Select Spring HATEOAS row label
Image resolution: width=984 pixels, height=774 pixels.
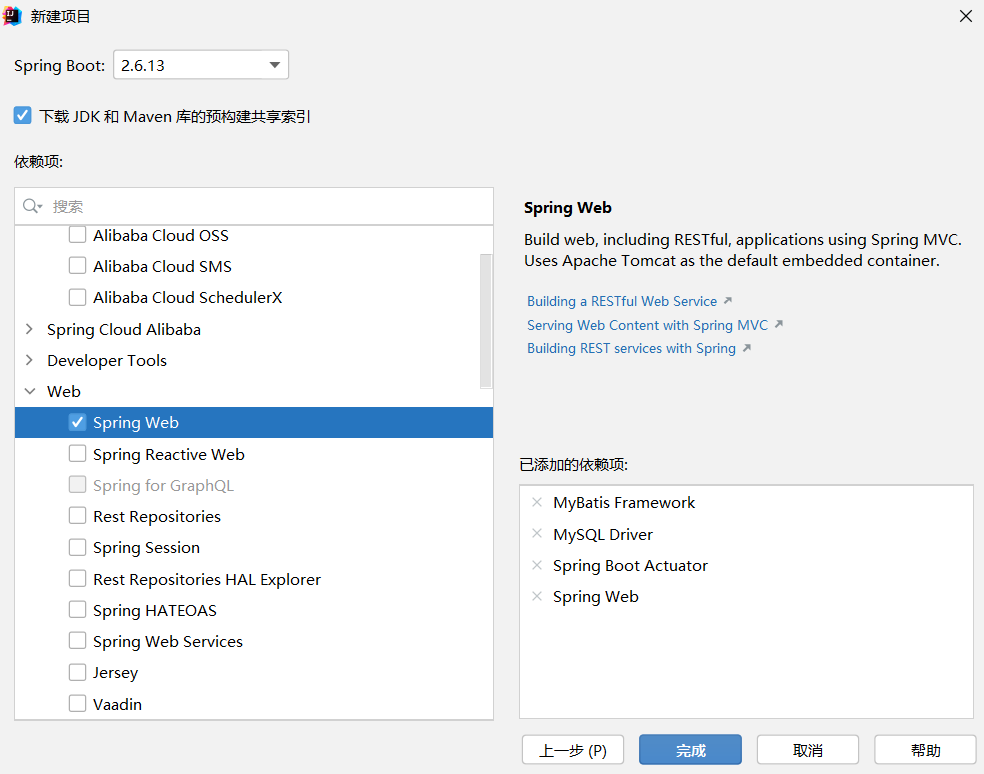coord(155,611)
